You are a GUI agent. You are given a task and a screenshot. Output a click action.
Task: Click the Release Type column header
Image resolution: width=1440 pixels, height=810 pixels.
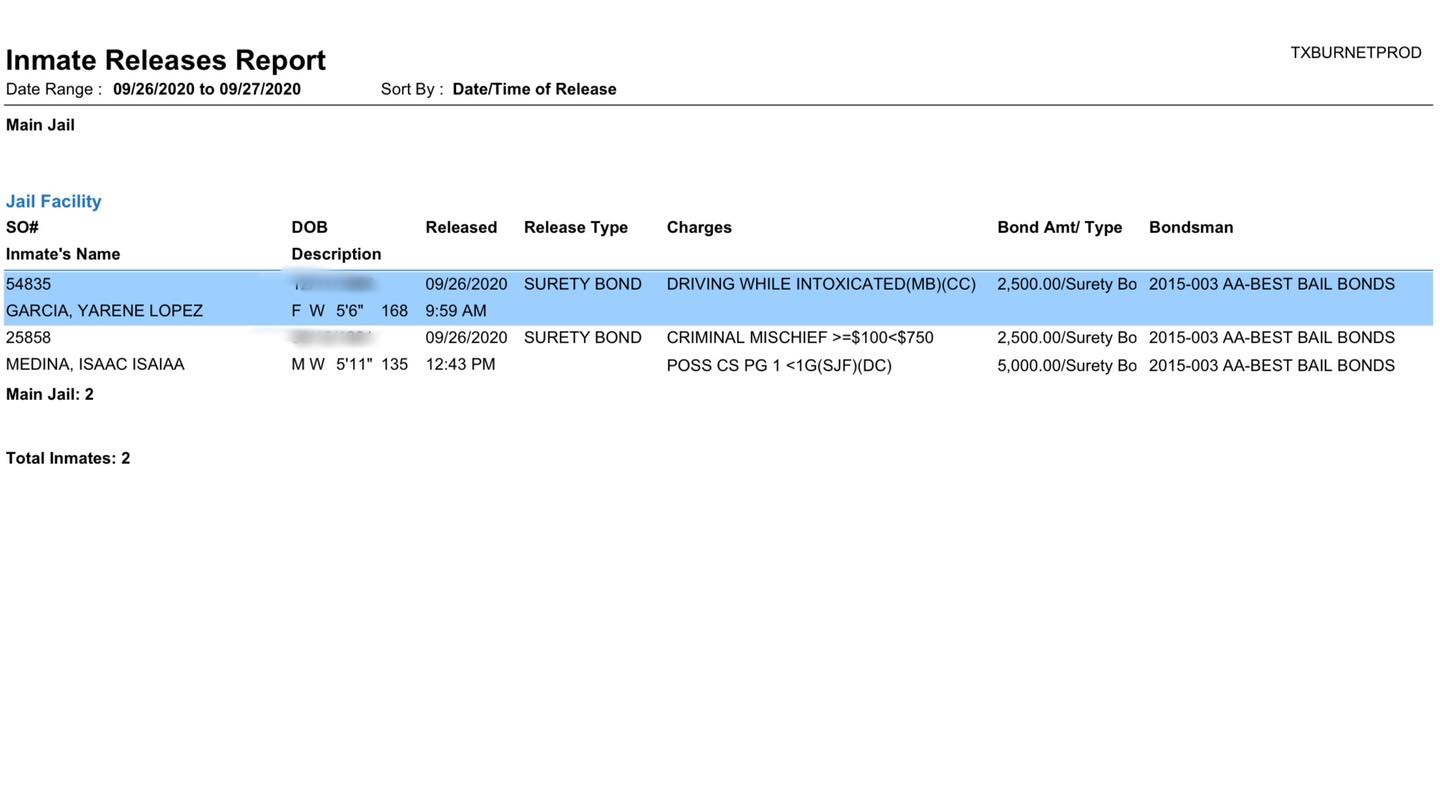point(576,227)
